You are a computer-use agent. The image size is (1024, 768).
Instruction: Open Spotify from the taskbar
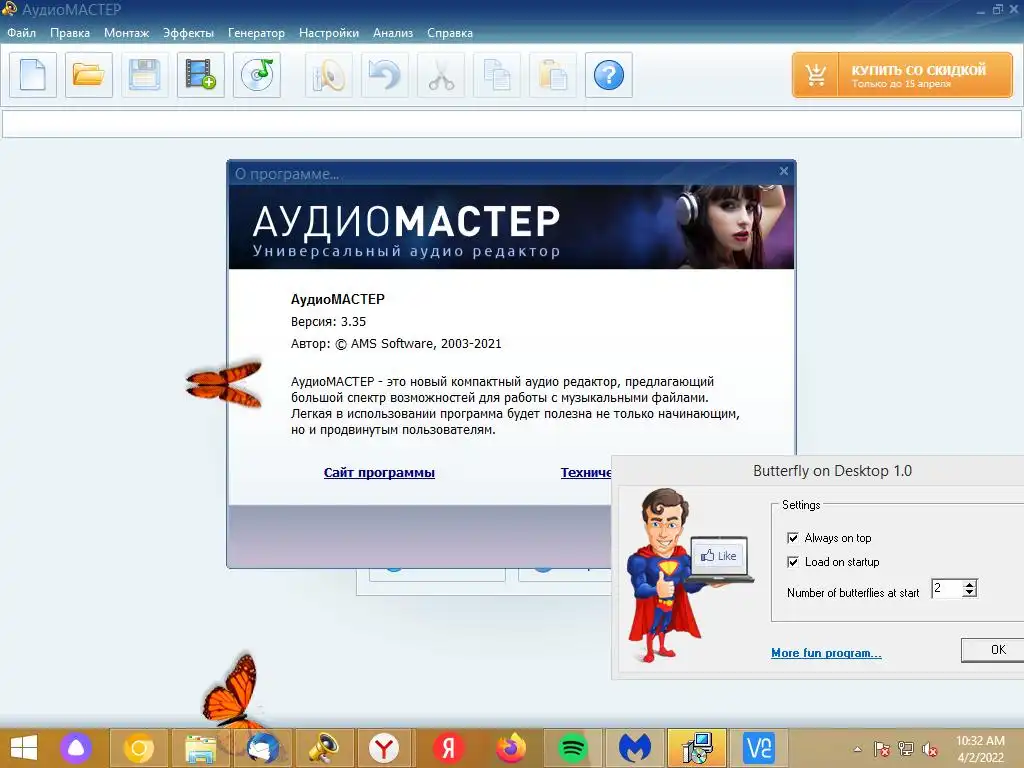(x=573, y=748)
